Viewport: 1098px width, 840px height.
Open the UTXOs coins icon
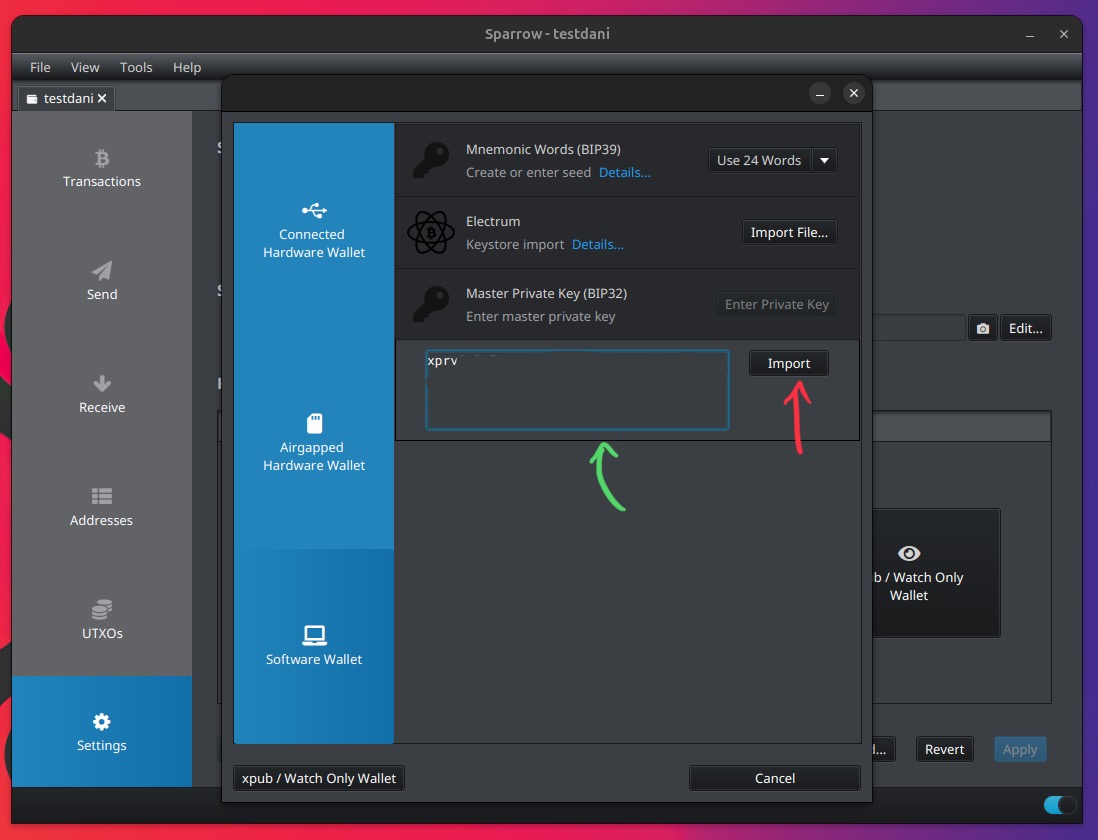[x=101, y=610]
